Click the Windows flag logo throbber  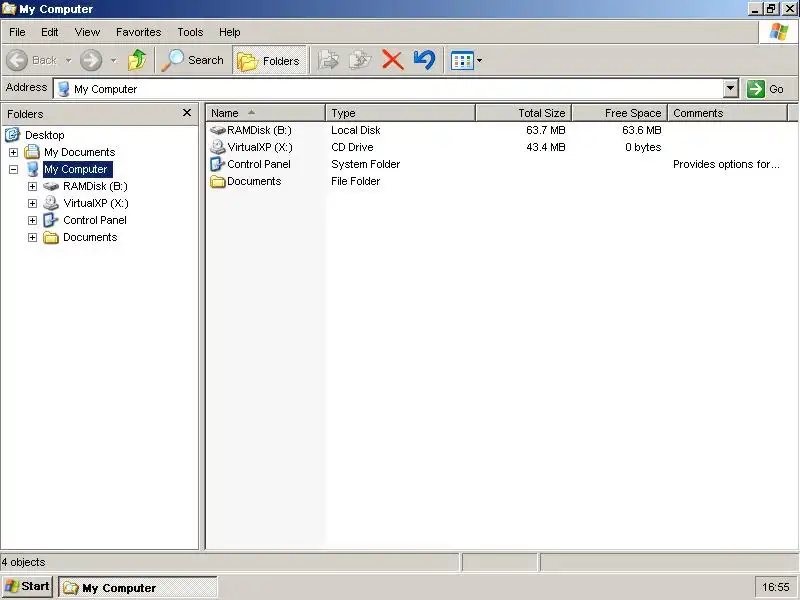click(779, 32)
